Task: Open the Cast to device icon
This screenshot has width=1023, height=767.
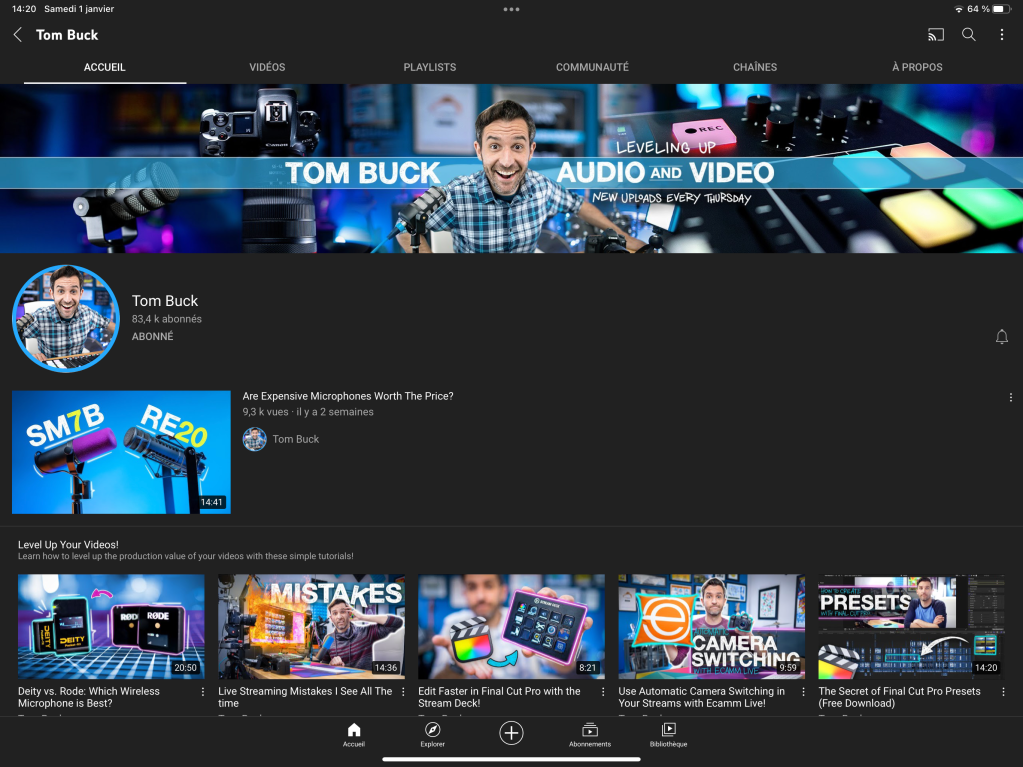Action: 935,35
